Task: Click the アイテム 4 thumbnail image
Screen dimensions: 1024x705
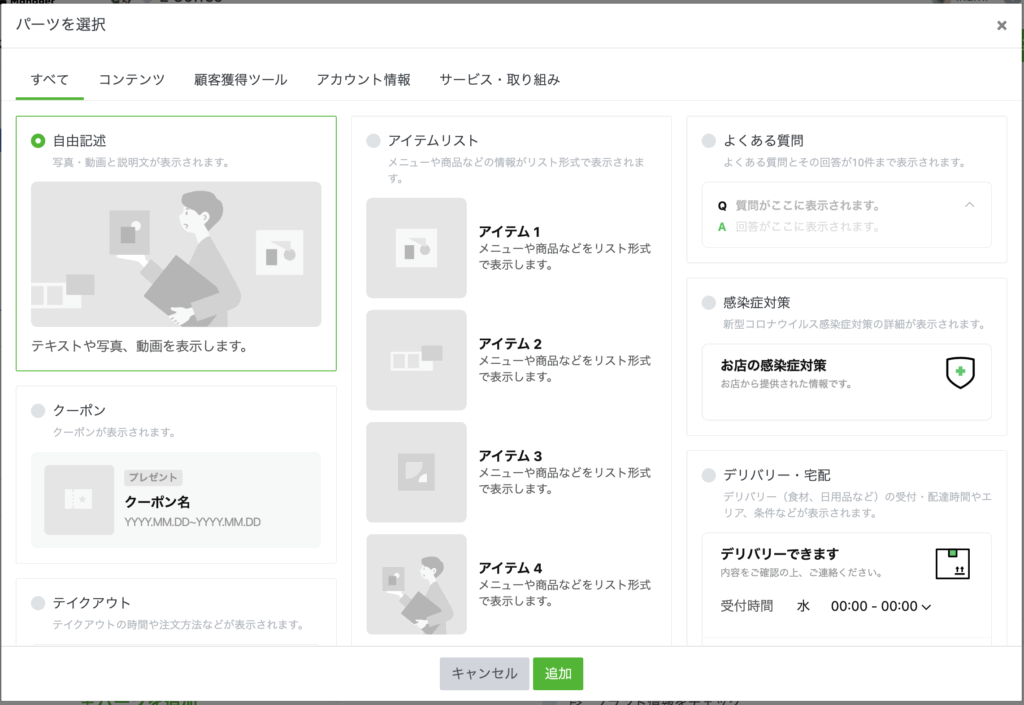Action: click(416, 584)
